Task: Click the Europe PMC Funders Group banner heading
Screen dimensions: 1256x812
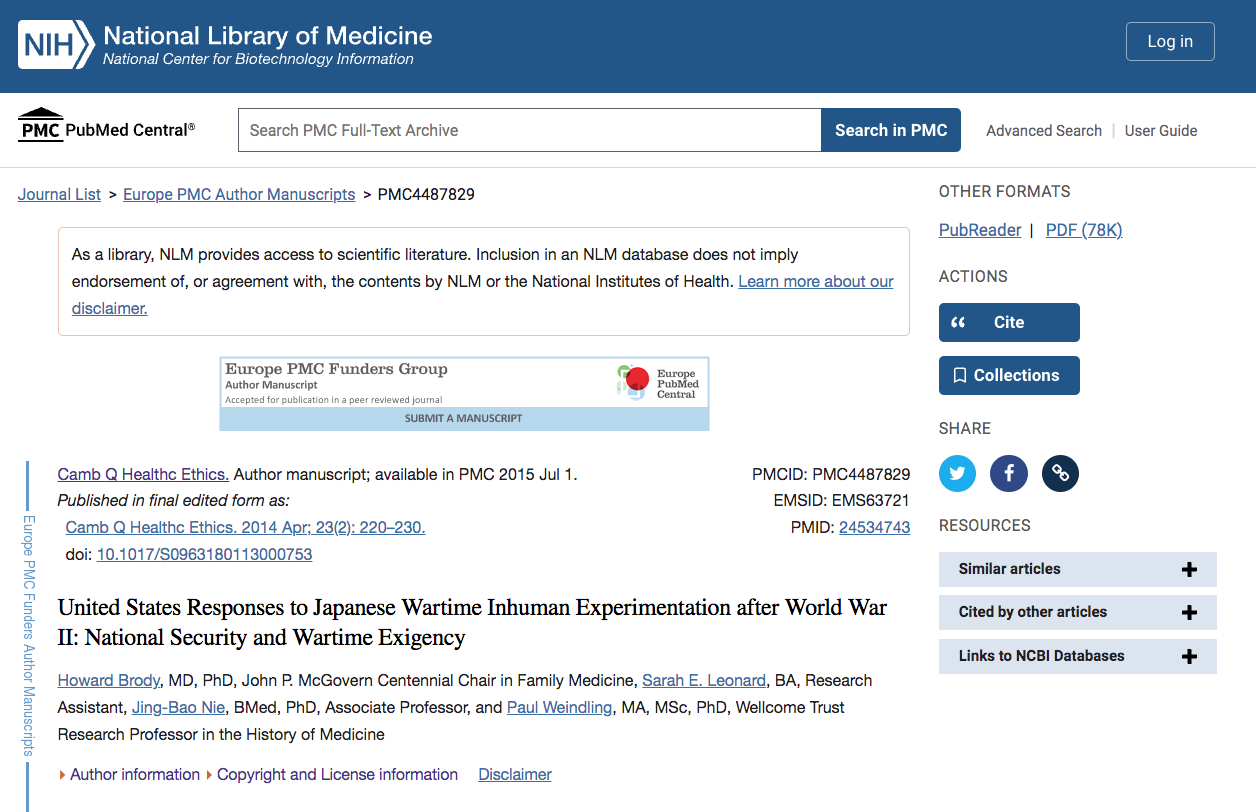Action: point(336,369)
